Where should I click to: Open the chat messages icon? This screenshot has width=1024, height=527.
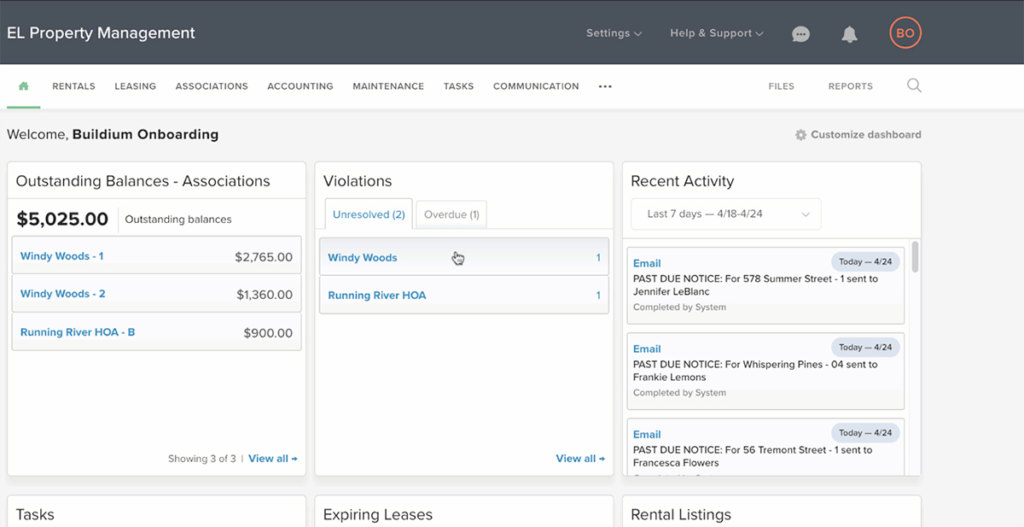click(800, 34)
